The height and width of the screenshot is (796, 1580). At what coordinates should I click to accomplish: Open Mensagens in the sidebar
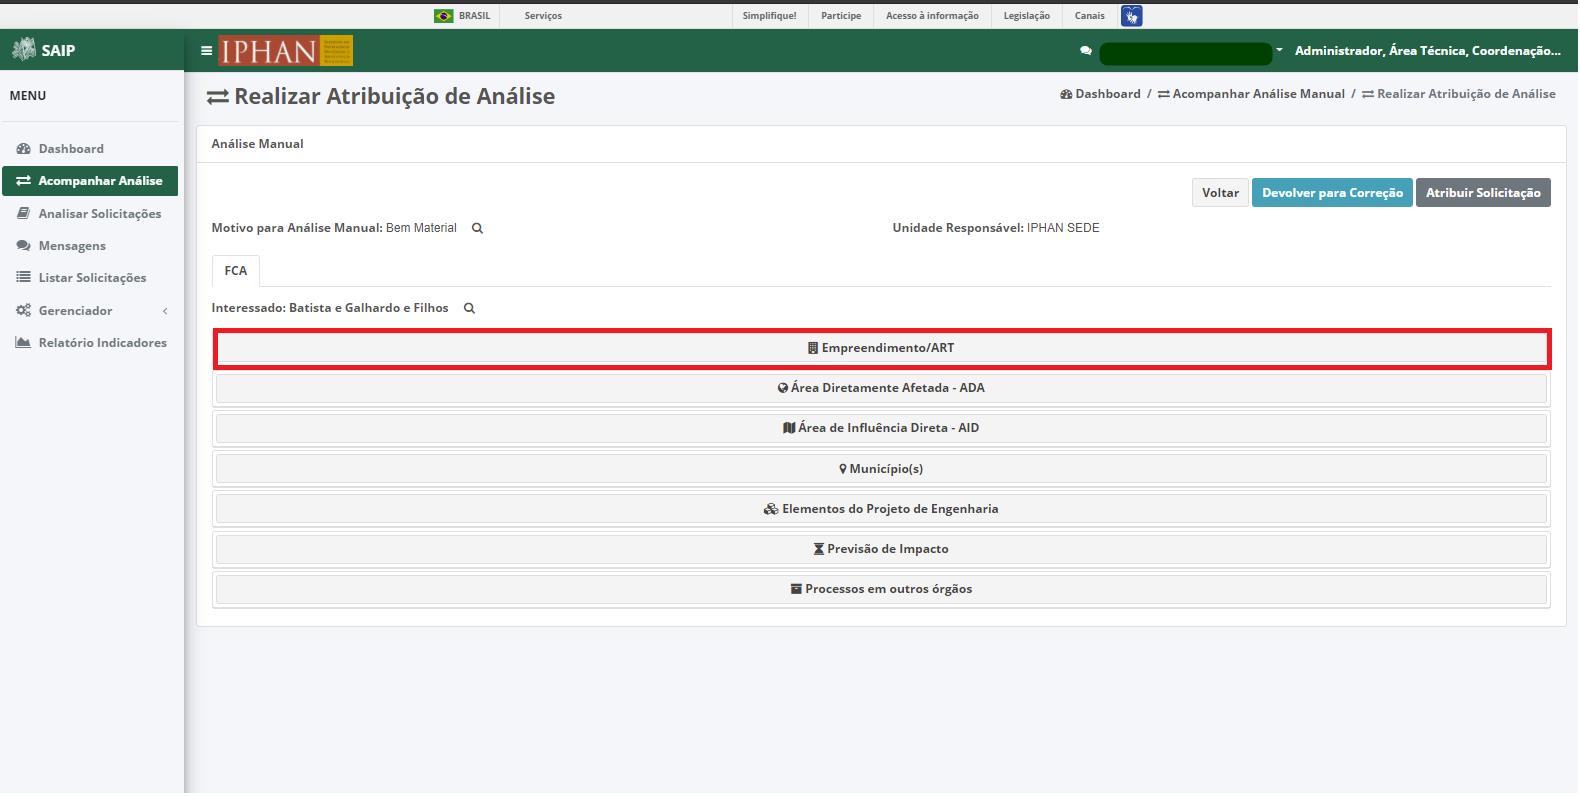click(x=61, y=246)
